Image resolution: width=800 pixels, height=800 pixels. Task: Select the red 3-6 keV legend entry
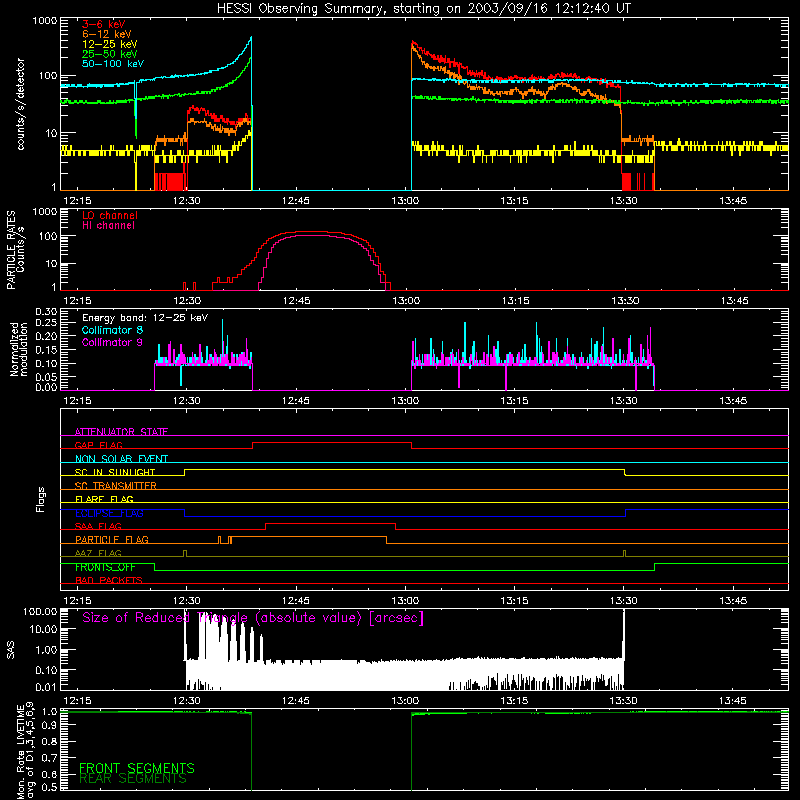103,24
